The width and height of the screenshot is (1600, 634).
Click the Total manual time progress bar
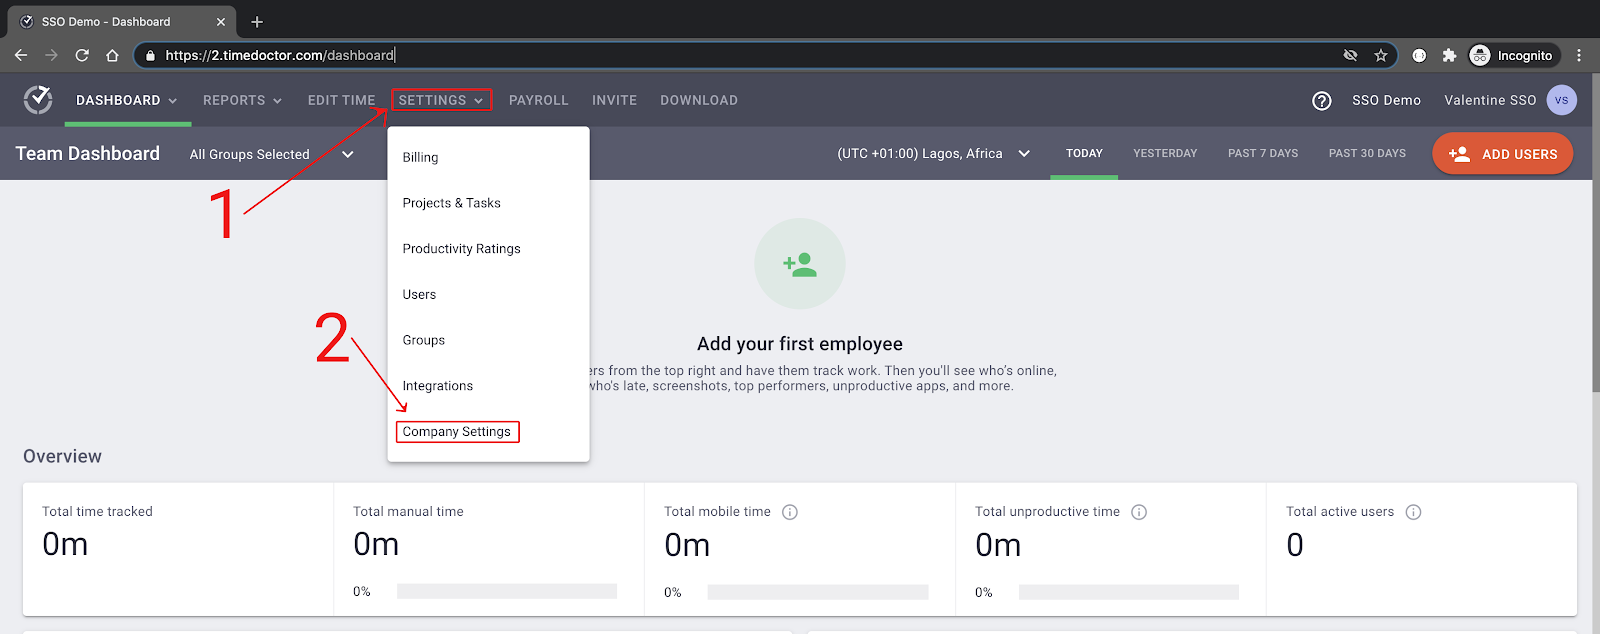[x=506, y=592]
